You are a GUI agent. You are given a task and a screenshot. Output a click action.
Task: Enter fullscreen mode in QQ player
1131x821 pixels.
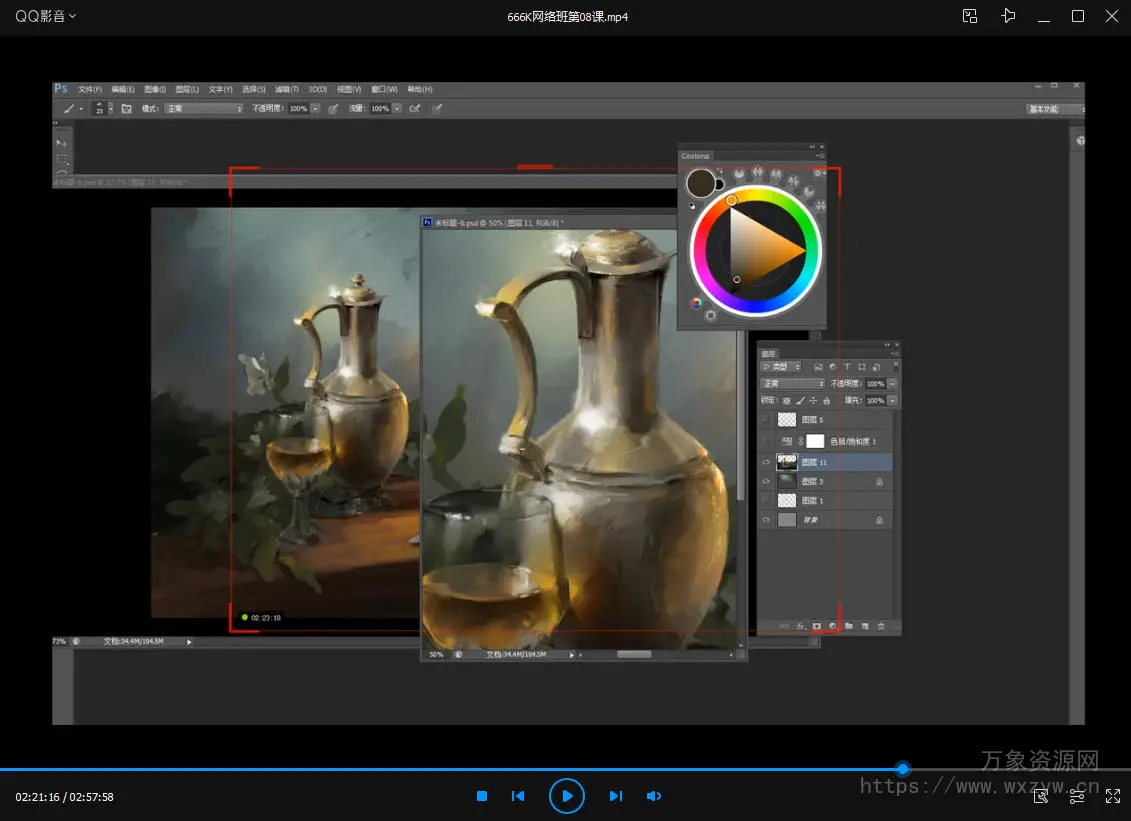(x=1113, y=796)
